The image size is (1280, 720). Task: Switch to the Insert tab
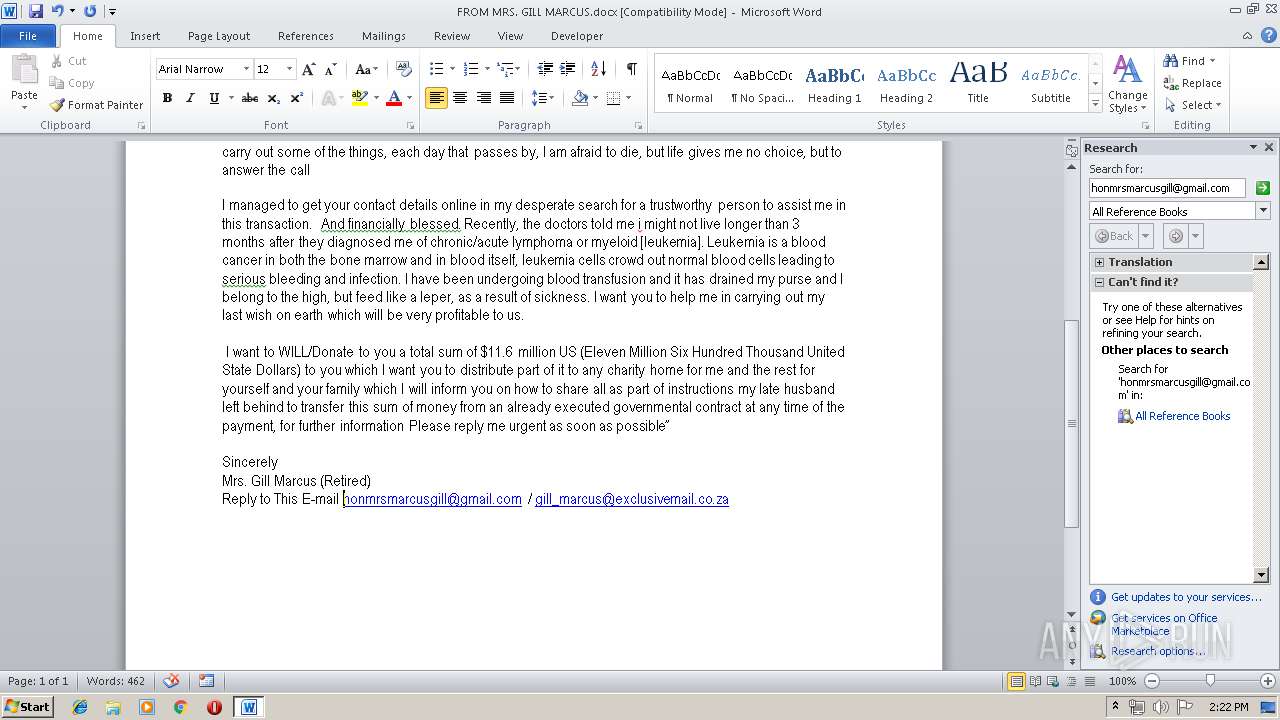pos(145,36)
